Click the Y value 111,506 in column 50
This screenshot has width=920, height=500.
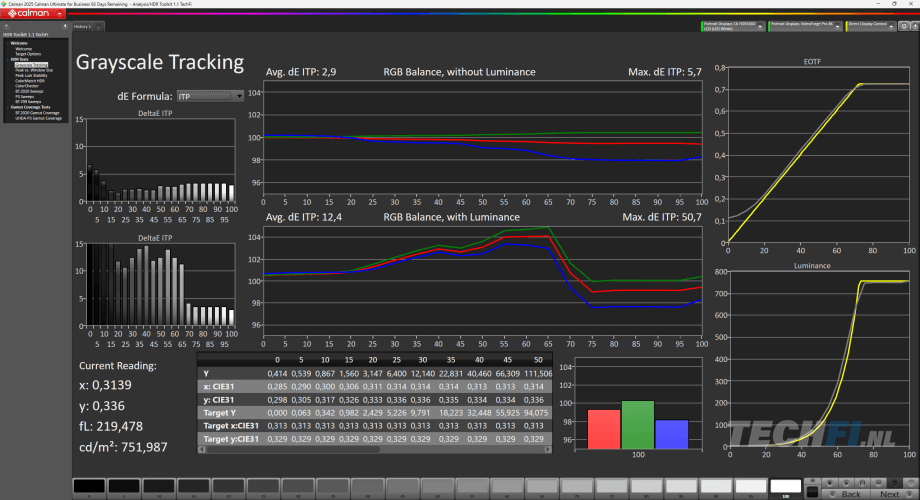(537, 373)
